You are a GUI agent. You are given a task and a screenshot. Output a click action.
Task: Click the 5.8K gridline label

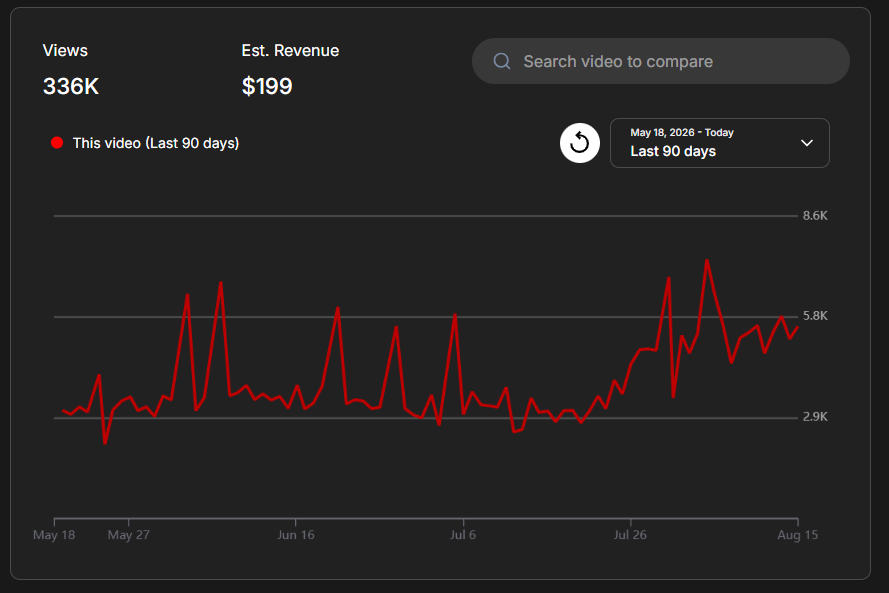click(x=815, y=316)
